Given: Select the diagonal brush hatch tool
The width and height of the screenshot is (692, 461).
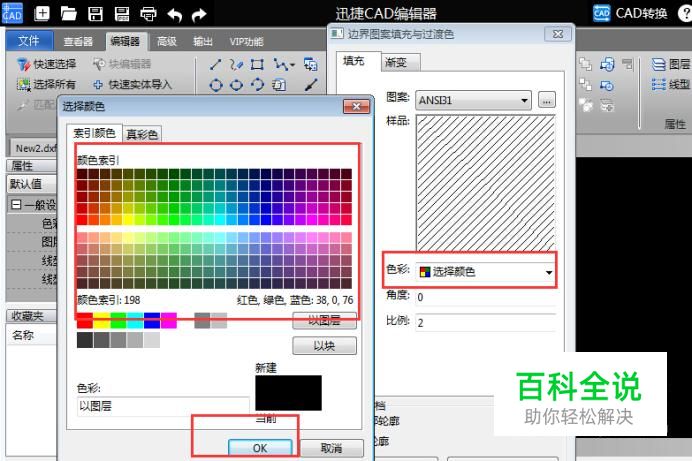Looking at the screenshot, I should coord(311,84).
